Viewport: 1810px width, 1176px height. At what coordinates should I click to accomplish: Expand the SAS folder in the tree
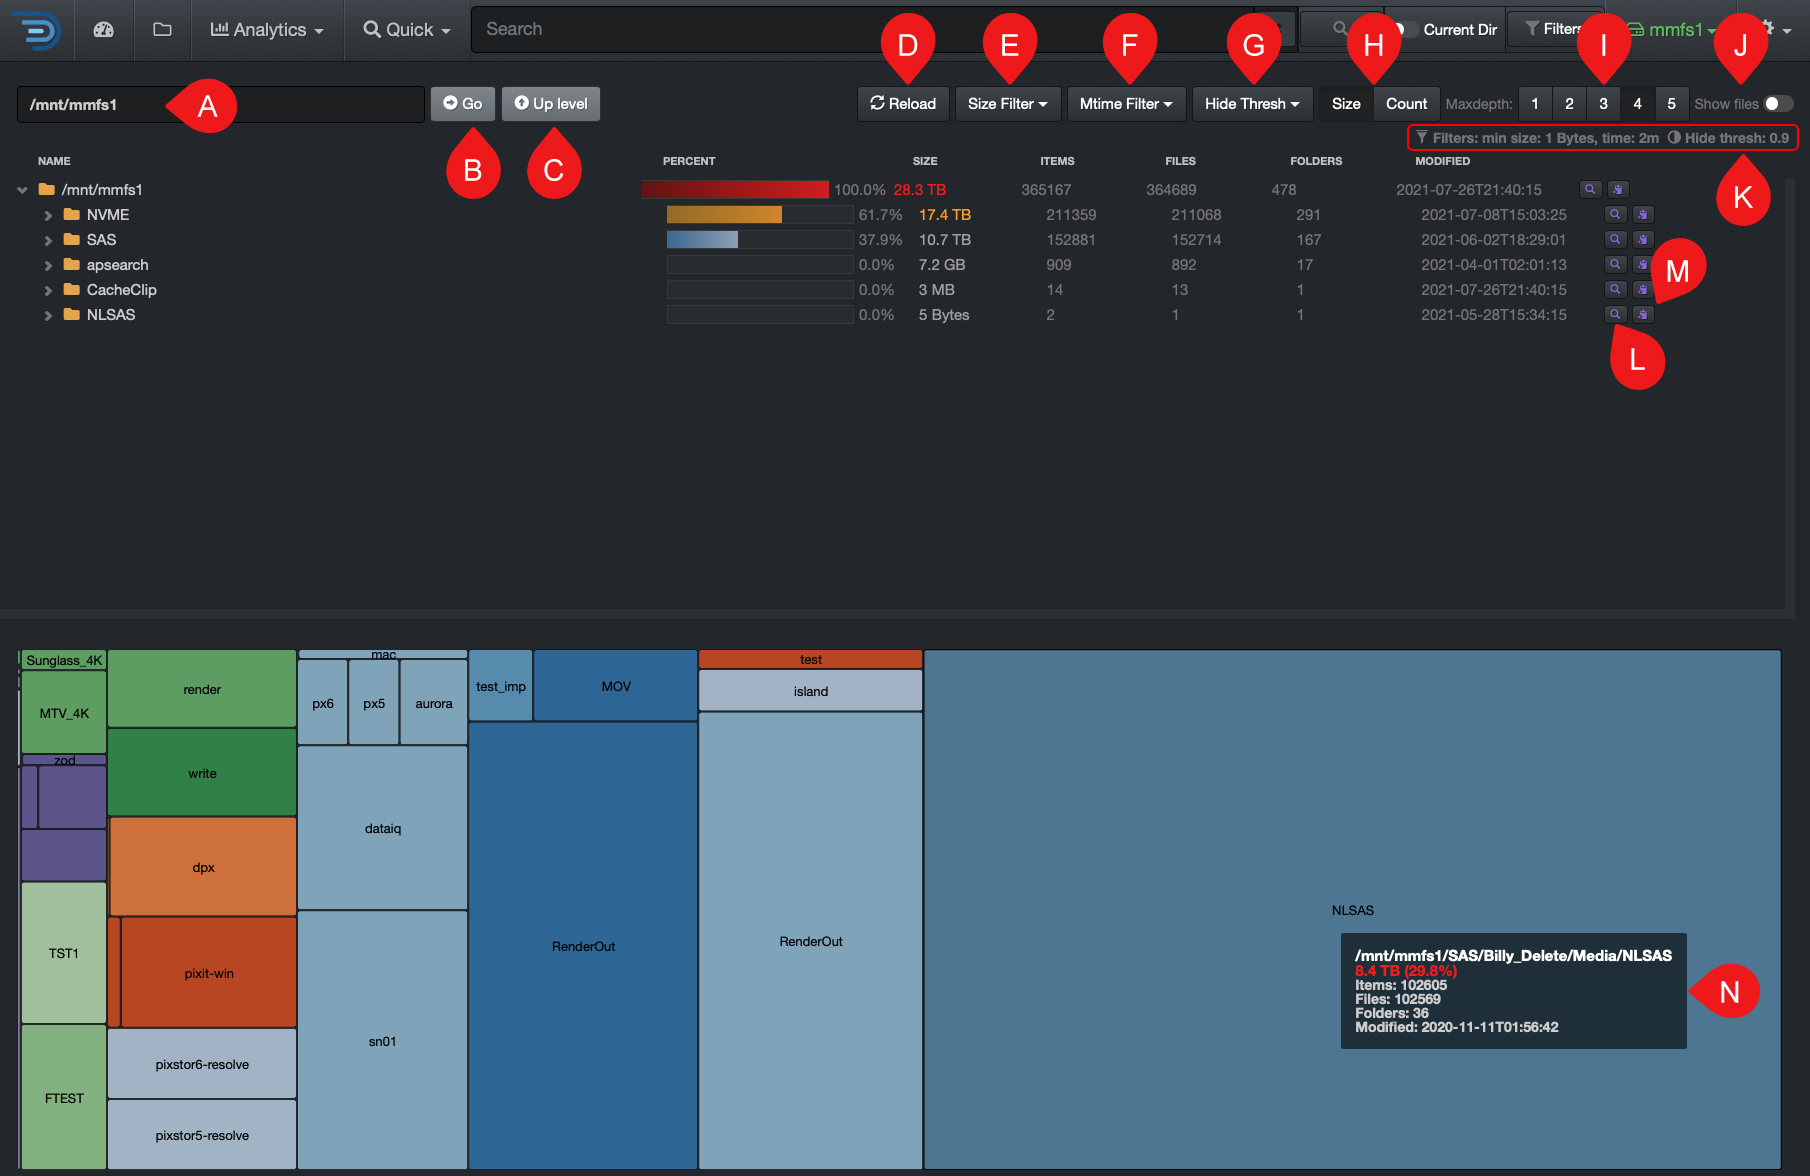point(48,239)
